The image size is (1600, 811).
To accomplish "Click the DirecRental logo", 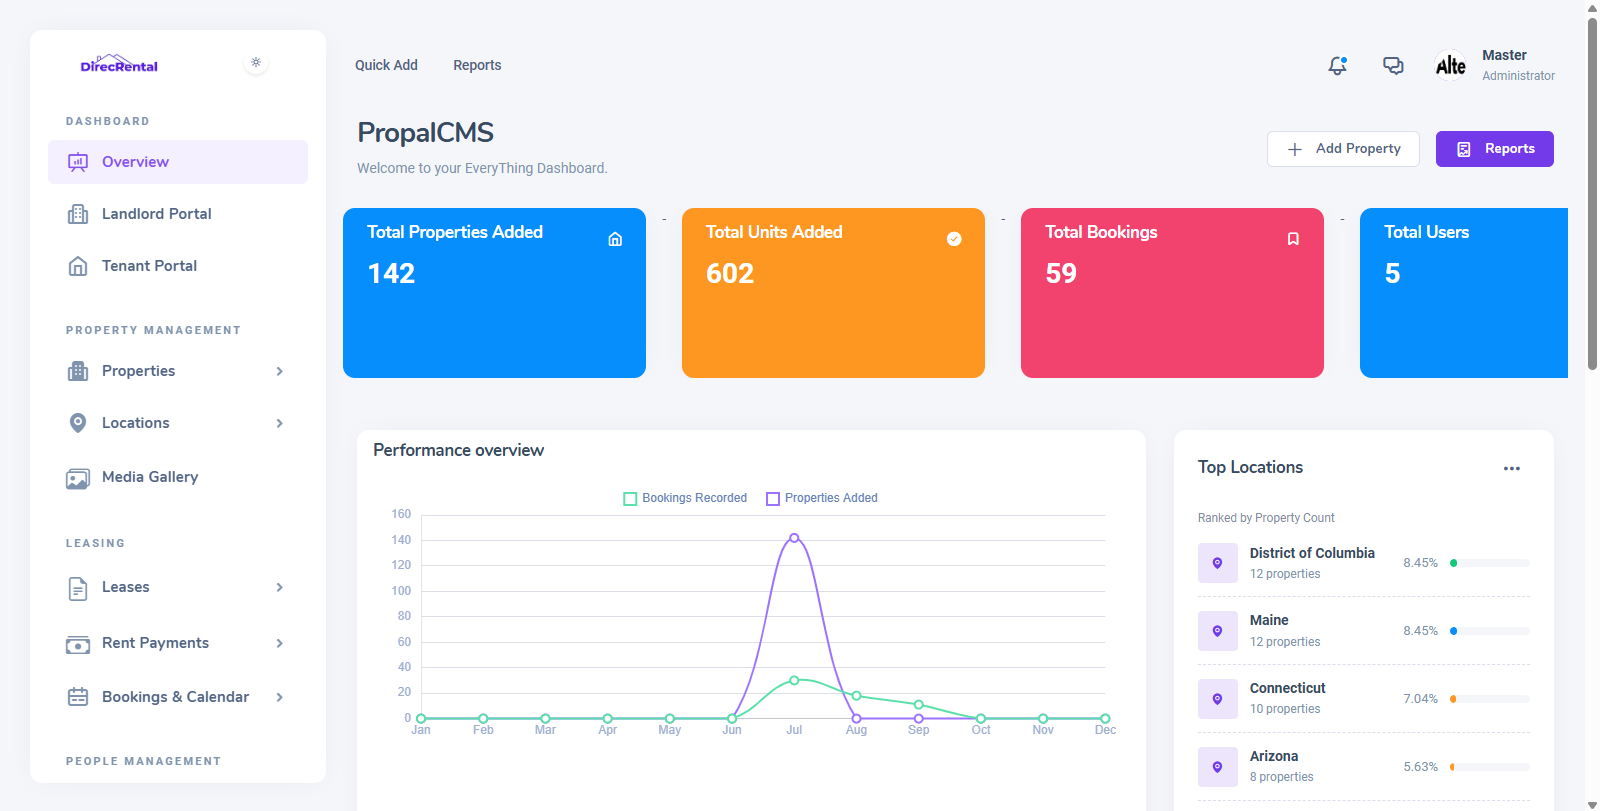I will point(119,65).
